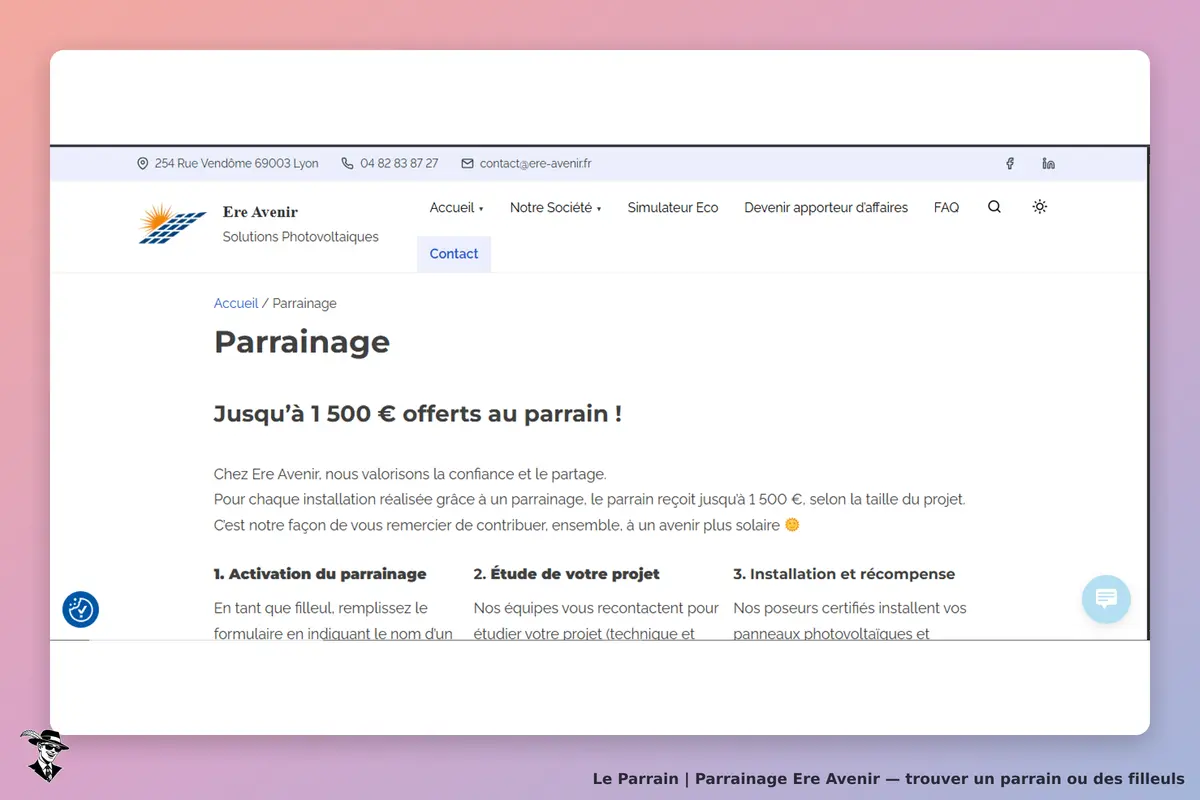This screenshot has height=800, width=1200.
Task: Click the Ere Avenir solar panel logo
Action: coord(173,224)
